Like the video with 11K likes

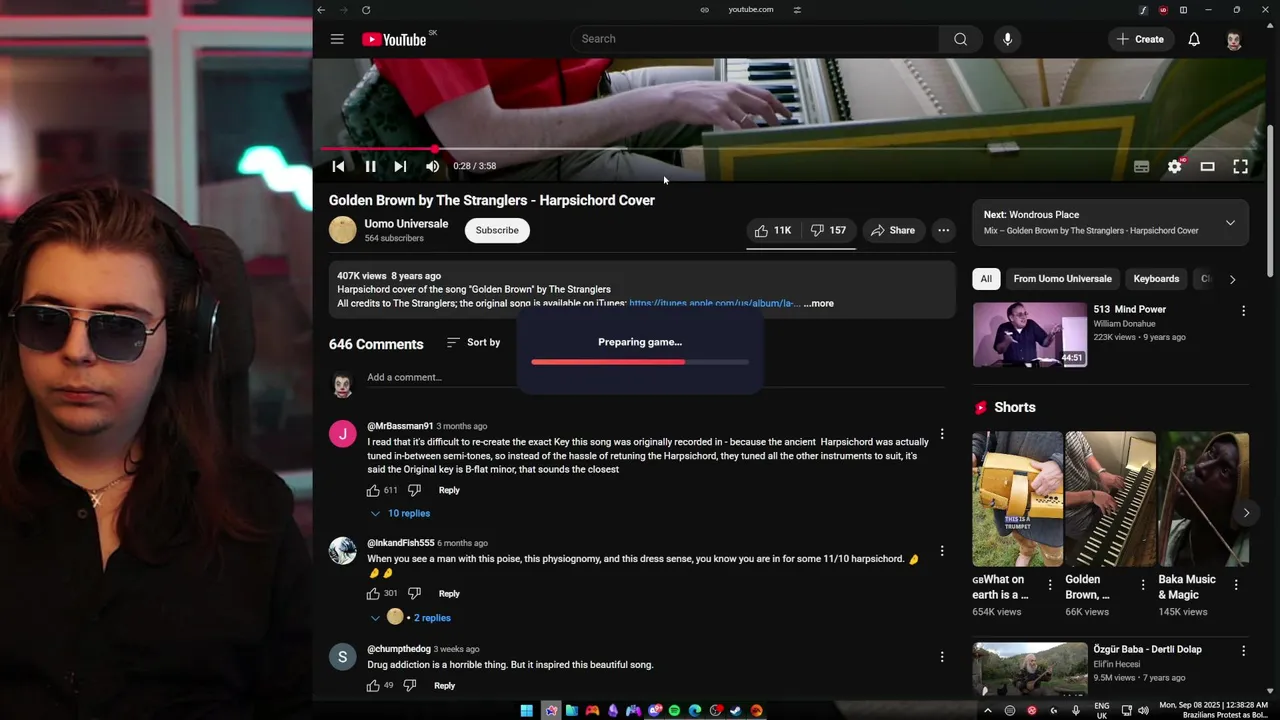click(772, 231)
